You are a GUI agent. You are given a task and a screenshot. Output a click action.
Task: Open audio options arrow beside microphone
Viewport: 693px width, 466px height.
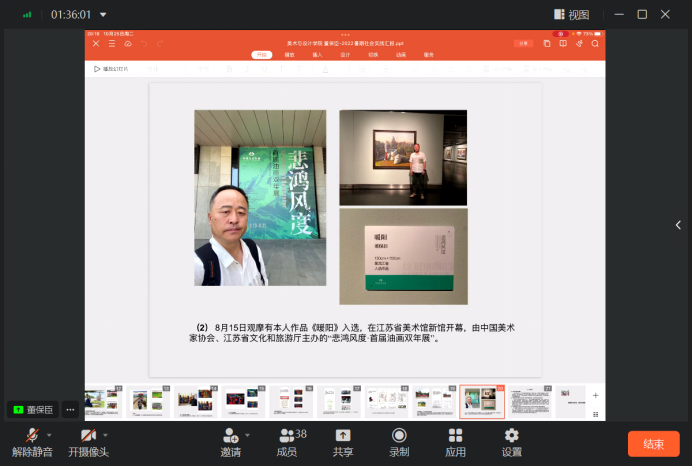pos(49,435)
